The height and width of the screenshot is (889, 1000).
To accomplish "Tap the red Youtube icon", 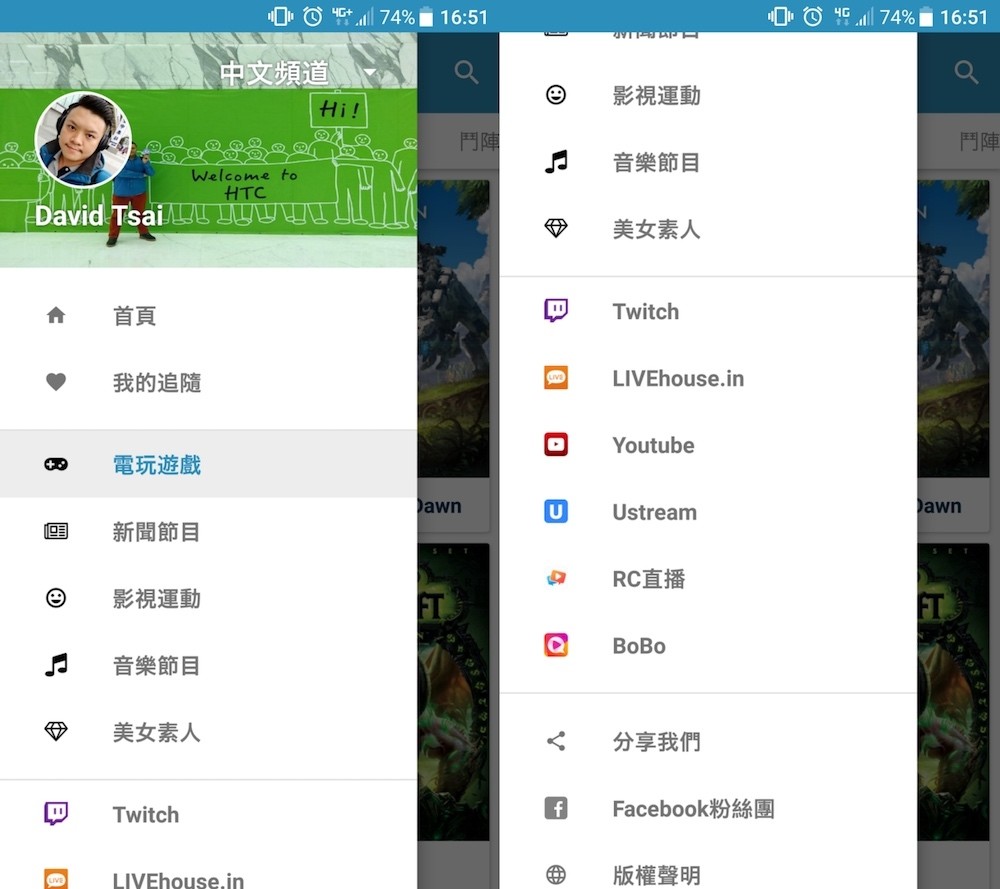I will (x=556, y=444).
